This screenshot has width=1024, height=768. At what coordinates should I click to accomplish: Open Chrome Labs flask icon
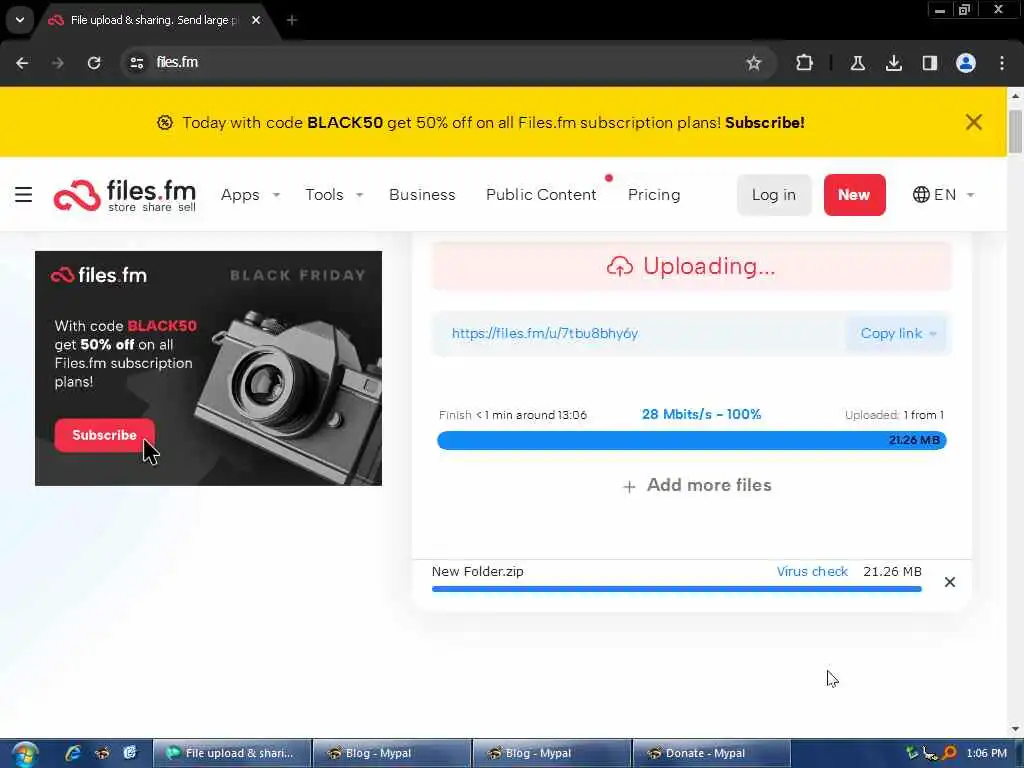pos(857,63)
